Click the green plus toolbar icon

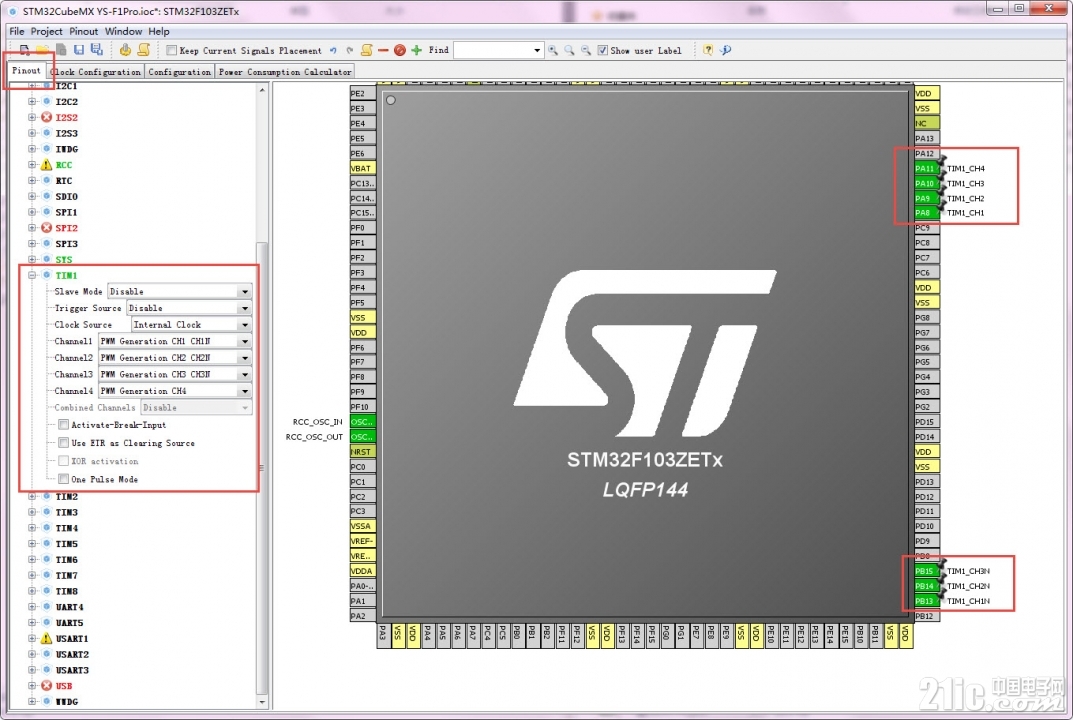[416, 50]
